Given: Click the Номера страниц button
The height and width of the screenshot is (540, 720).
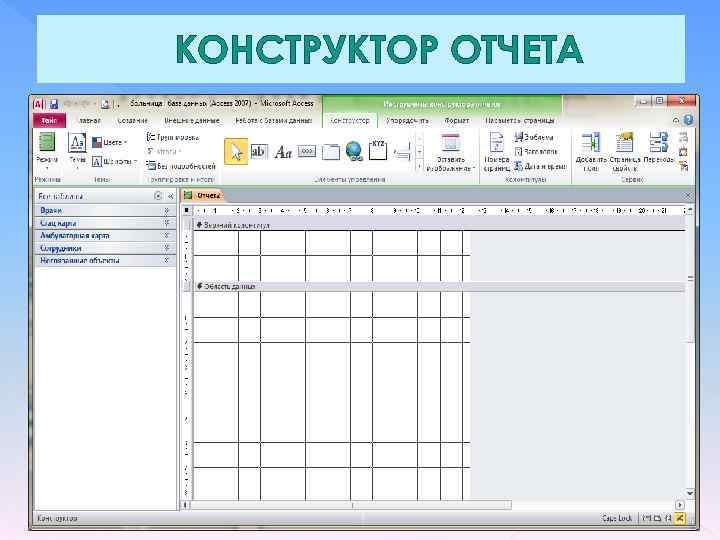Looking at the screenshot, I should tap(497, 152).
